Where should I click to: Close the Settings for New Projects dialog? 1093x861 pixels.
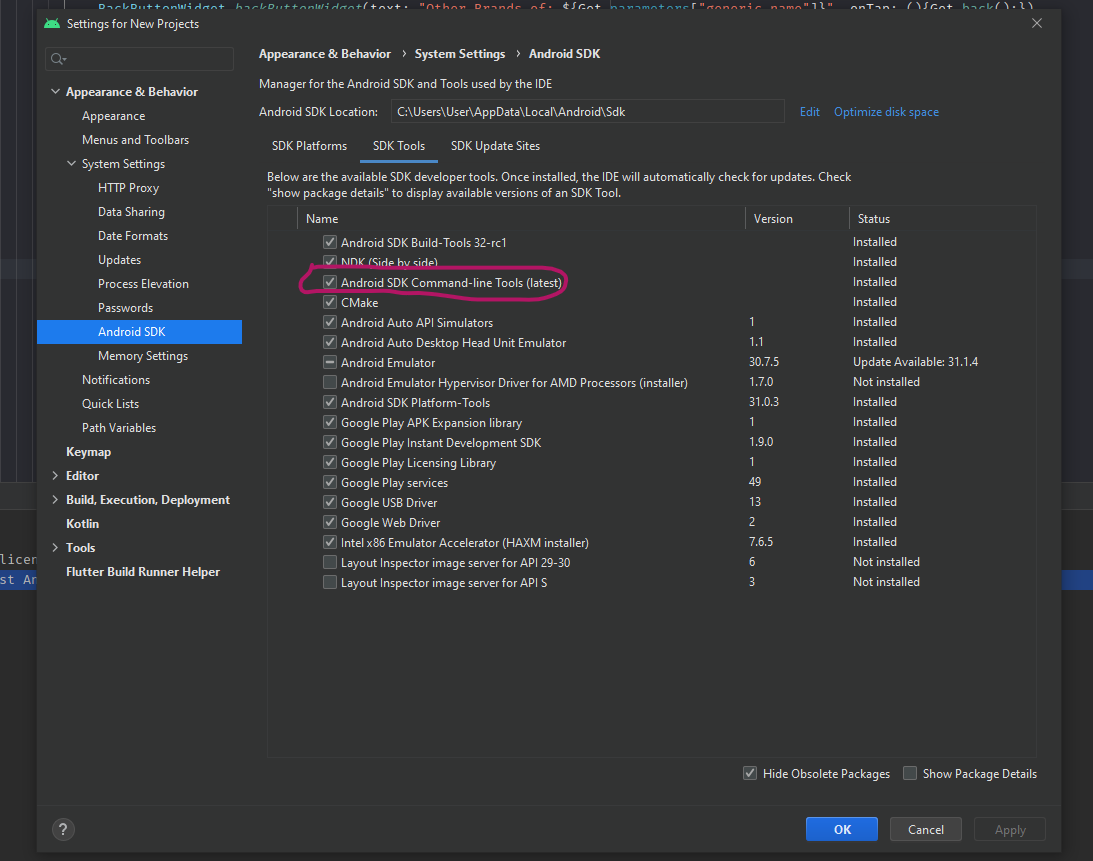(1037, 23)
